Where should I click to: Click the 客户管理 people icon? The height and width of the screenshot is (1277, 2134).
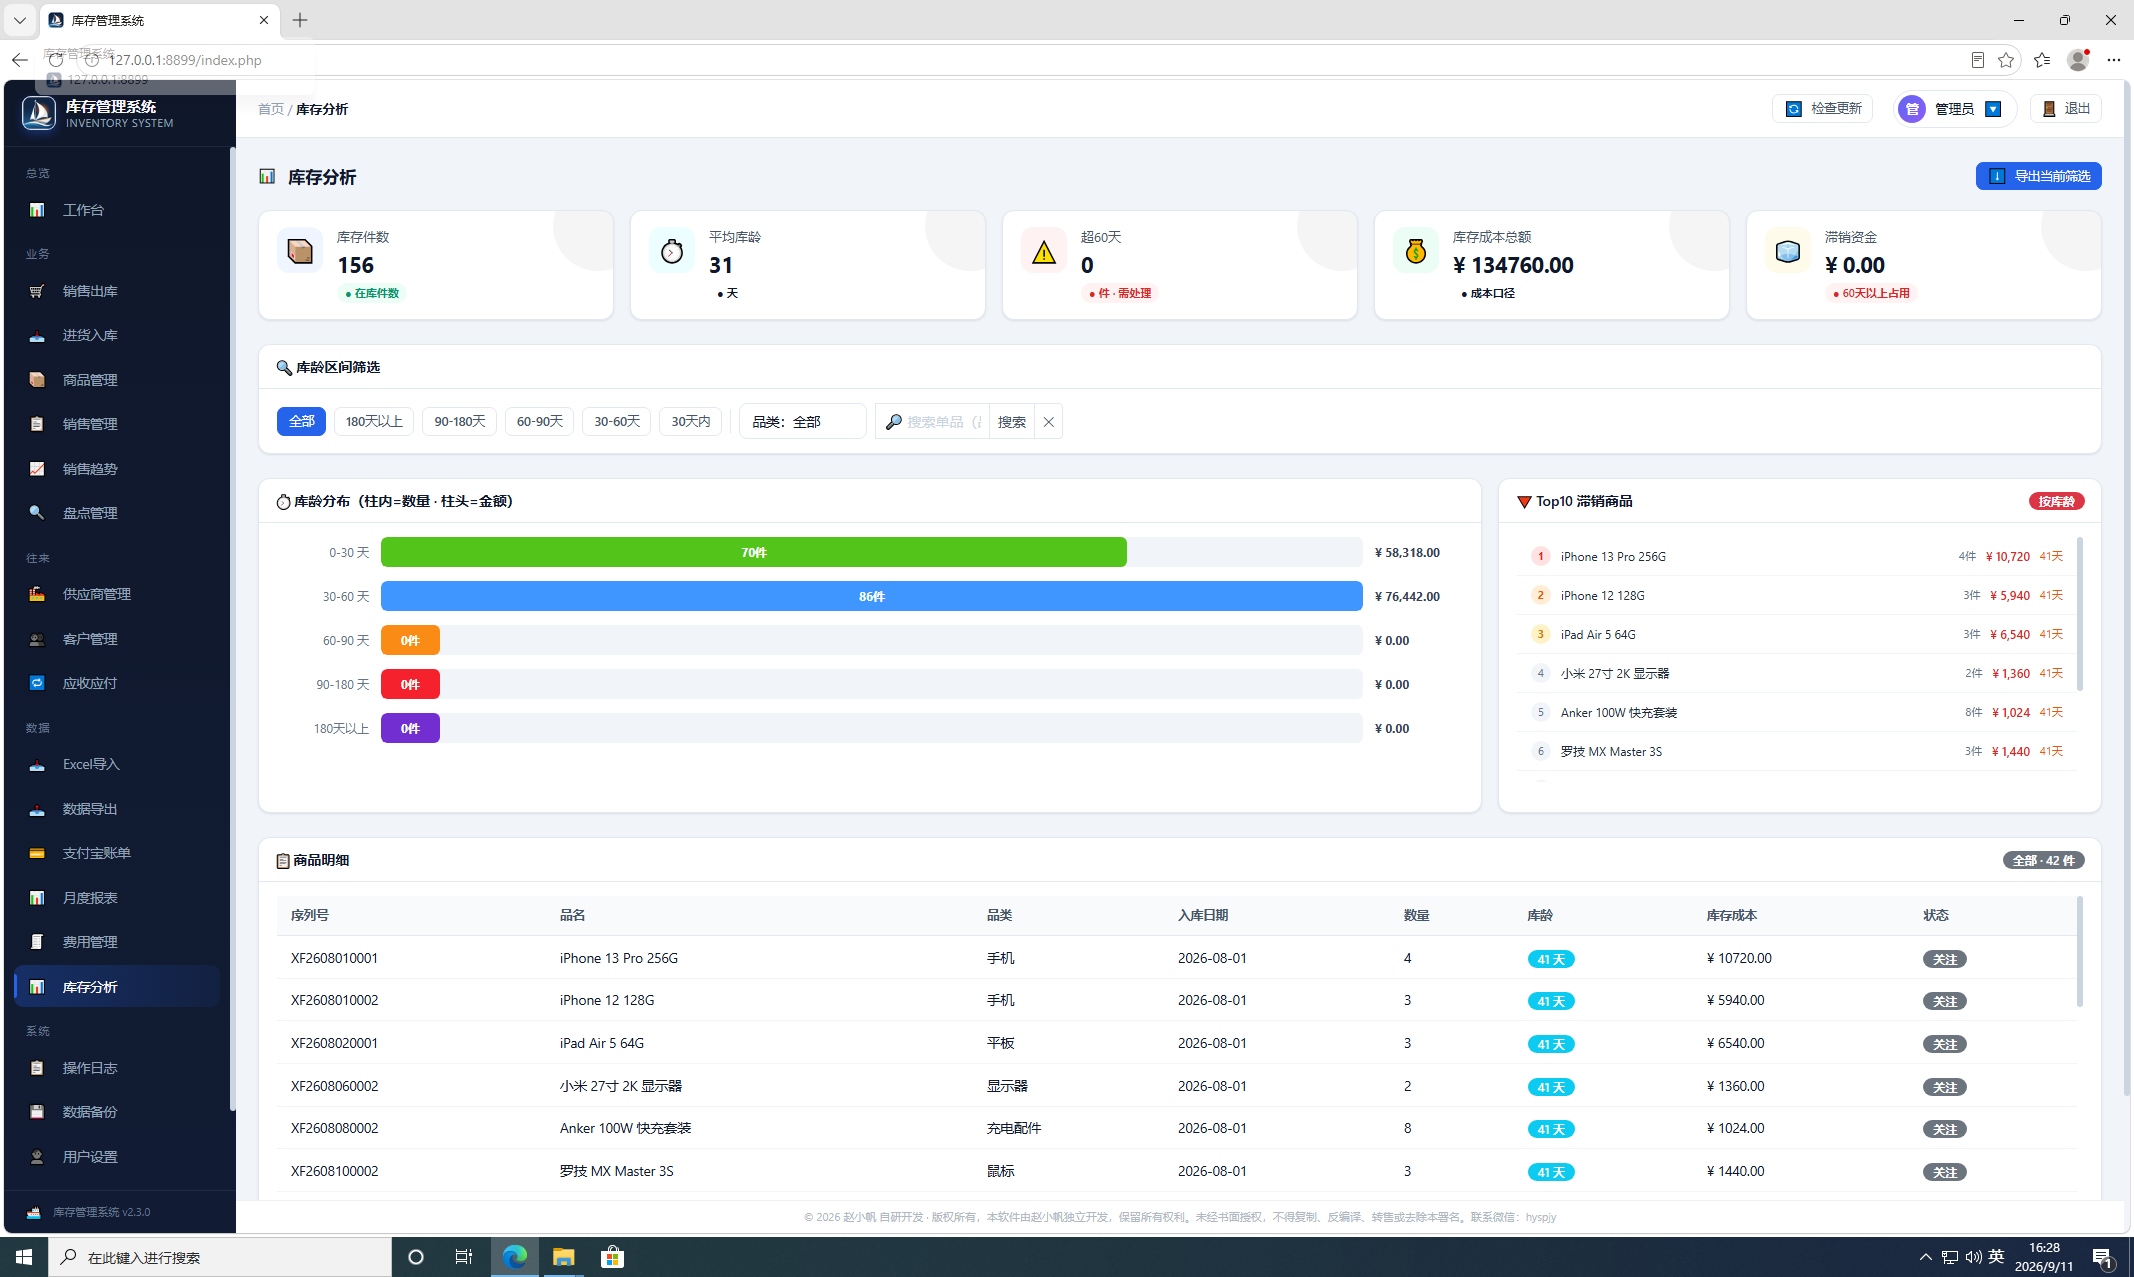click(37, 639)
